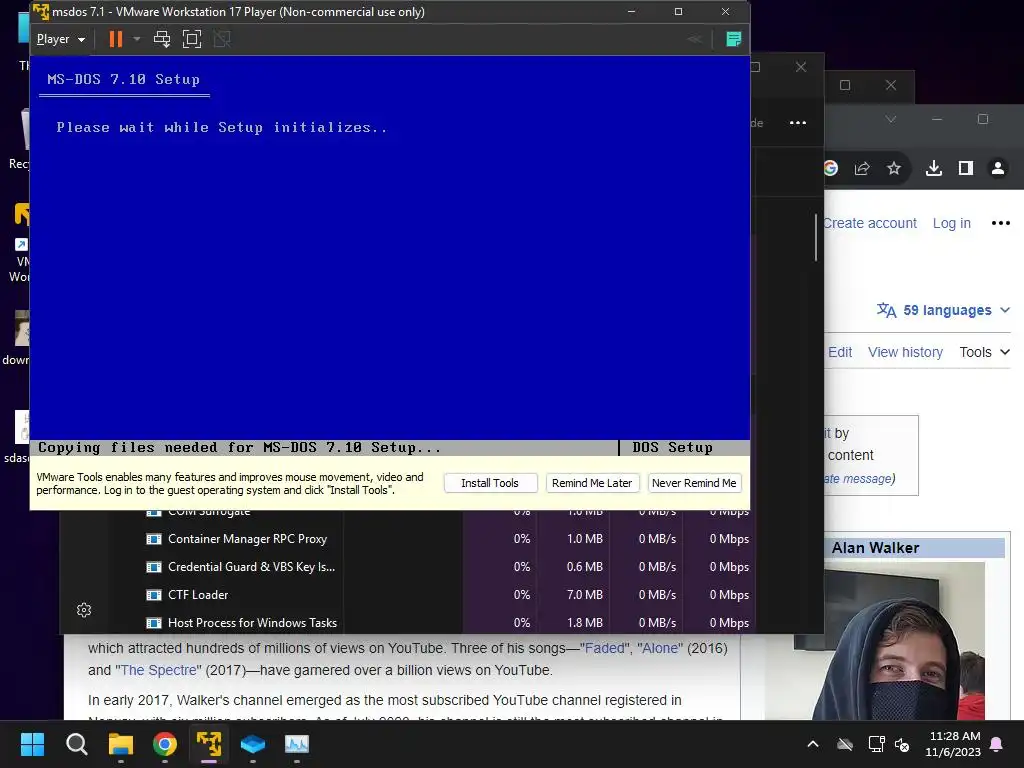Open the Player menu in VMware
The height and width of the screenshot is (768, 1024).
61,39
